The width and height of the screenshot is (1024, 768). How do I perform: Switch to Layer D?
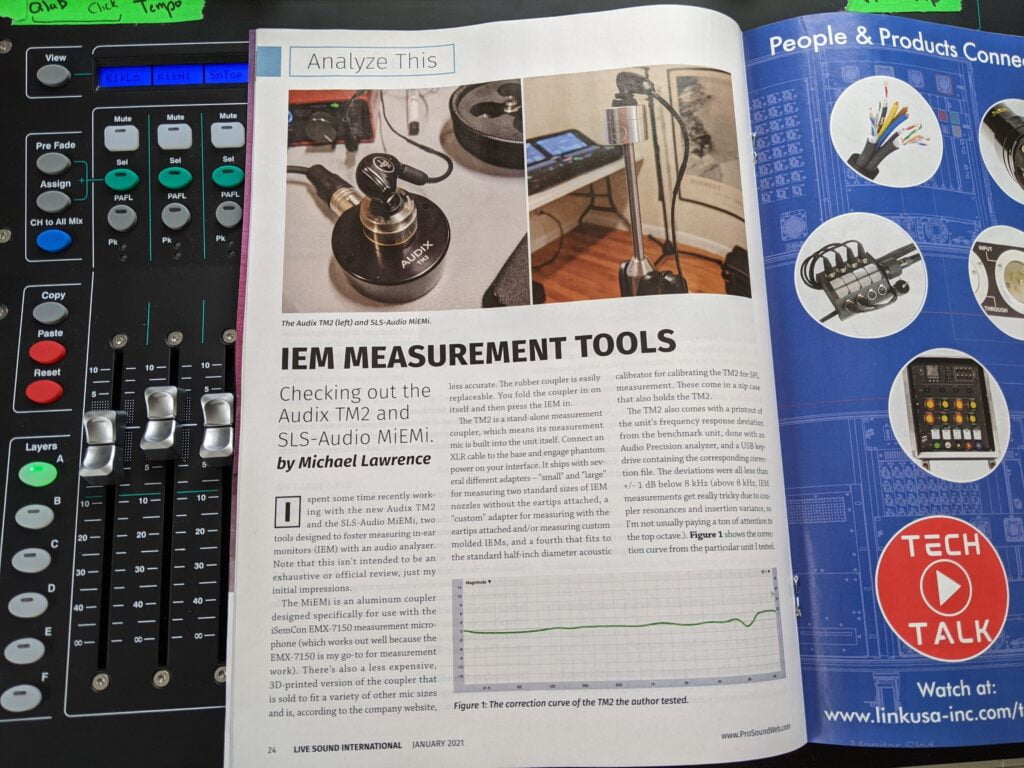[27, 605]
